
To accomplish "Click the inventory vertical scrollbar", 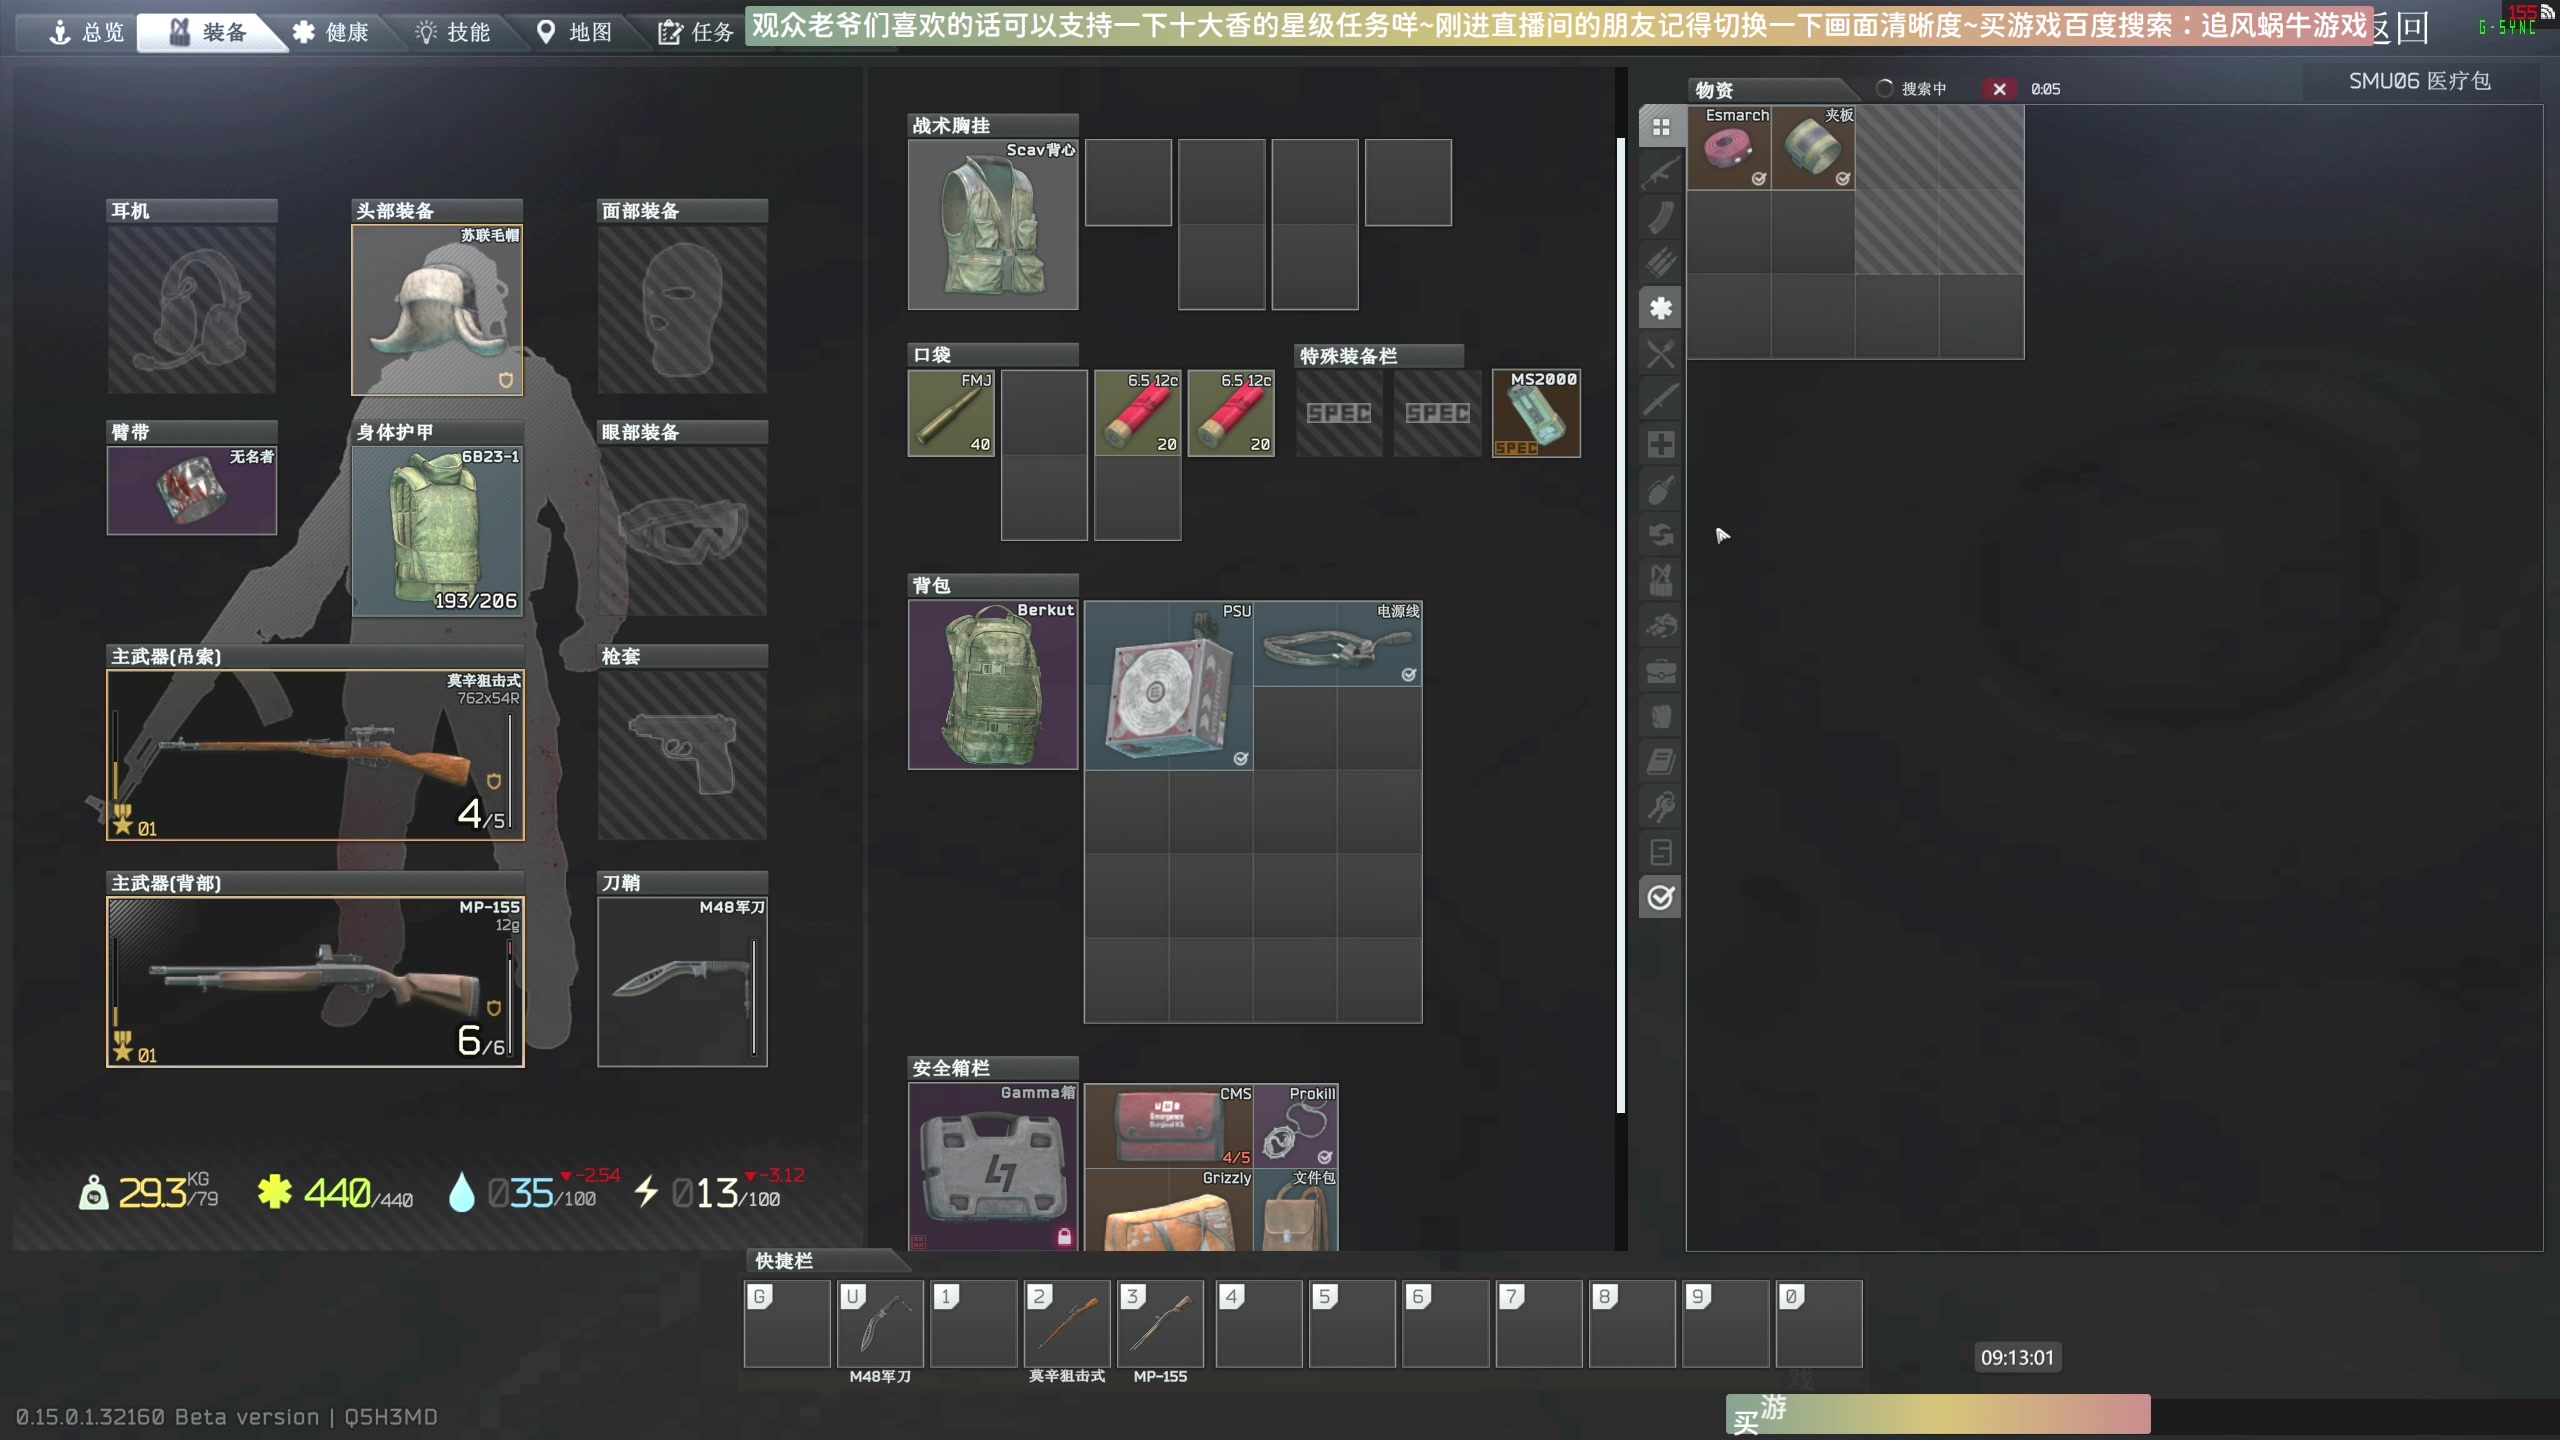I will (x=1621, y=625).
